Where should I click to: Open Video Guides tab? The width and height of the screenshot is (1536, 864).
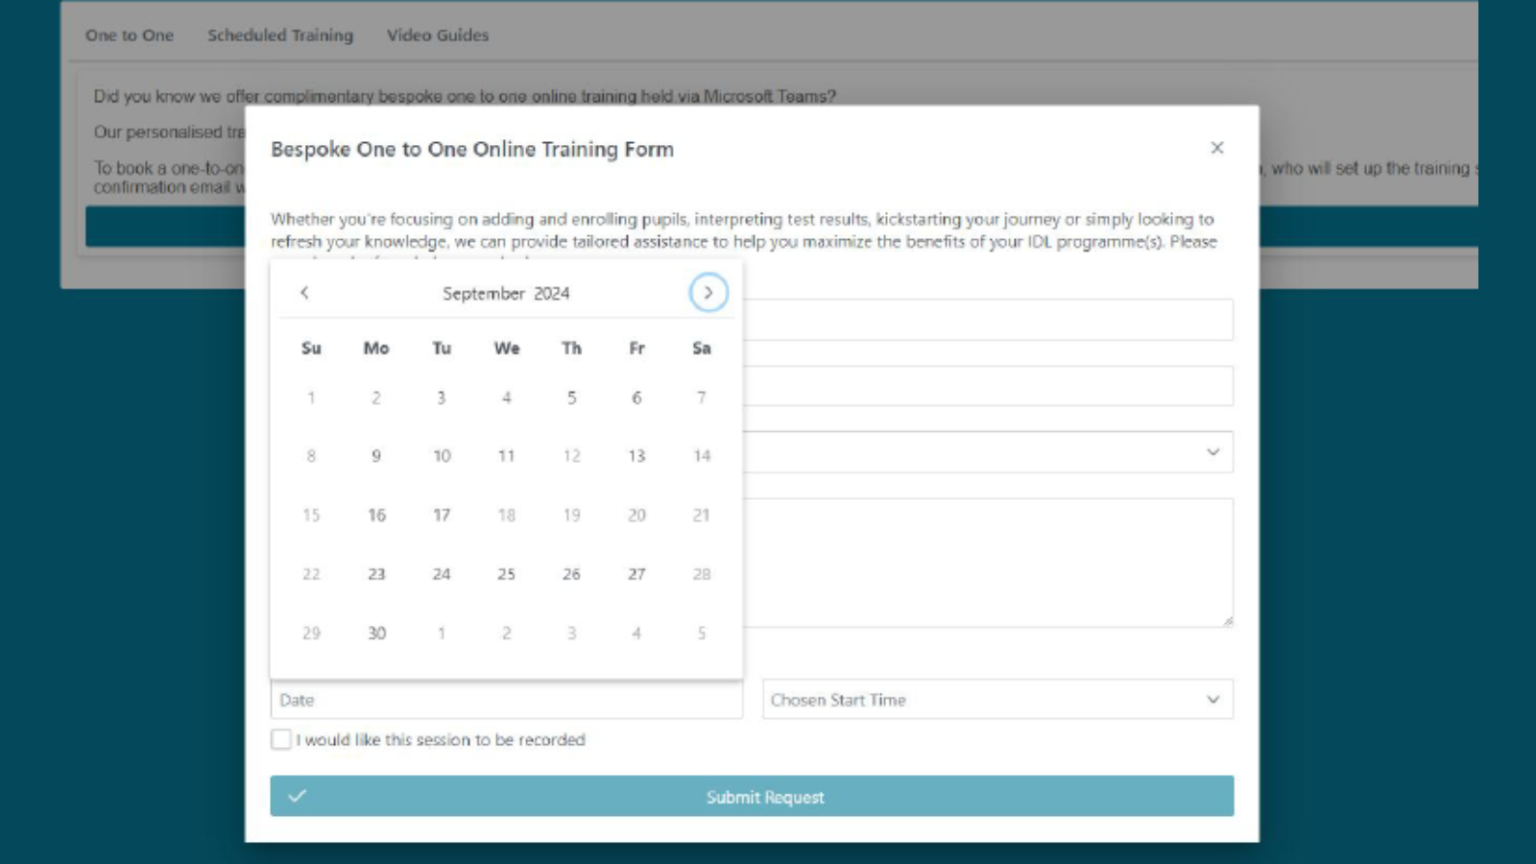tap(438, 35)
